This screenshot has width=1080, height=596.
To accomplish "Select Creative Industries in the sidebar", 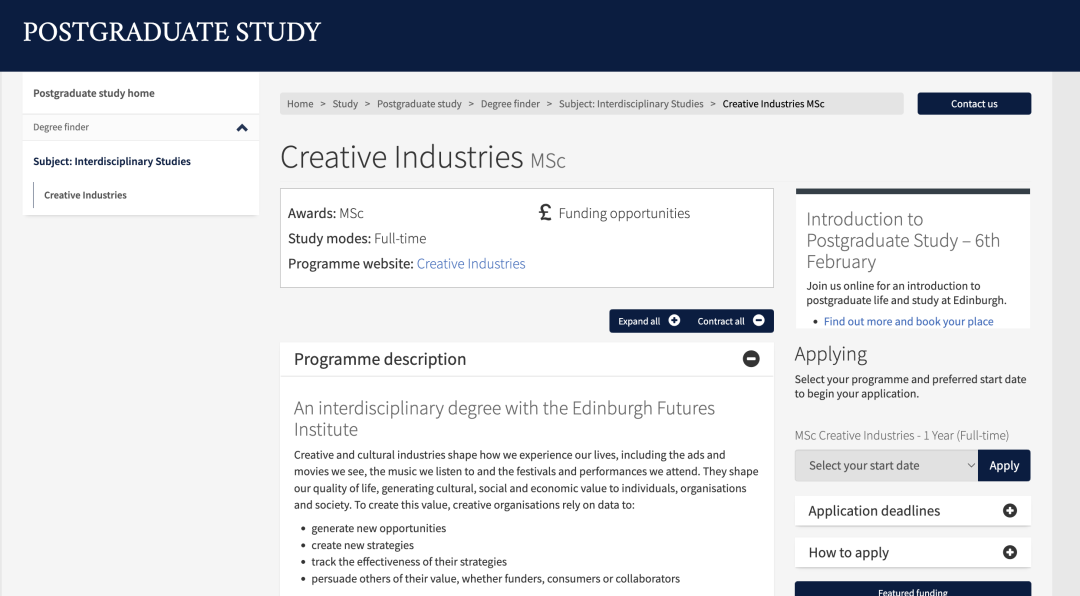I will 85,195.
